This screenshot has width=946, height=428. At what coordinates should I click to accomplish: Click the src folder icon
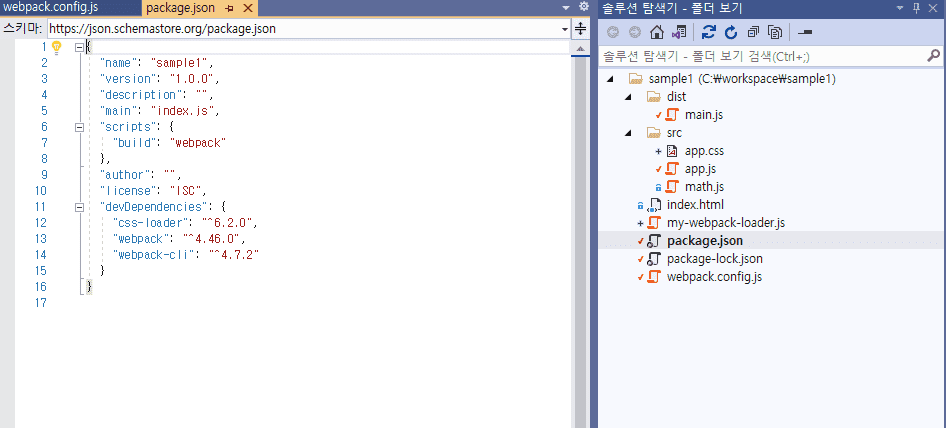(x=653, y=133)
